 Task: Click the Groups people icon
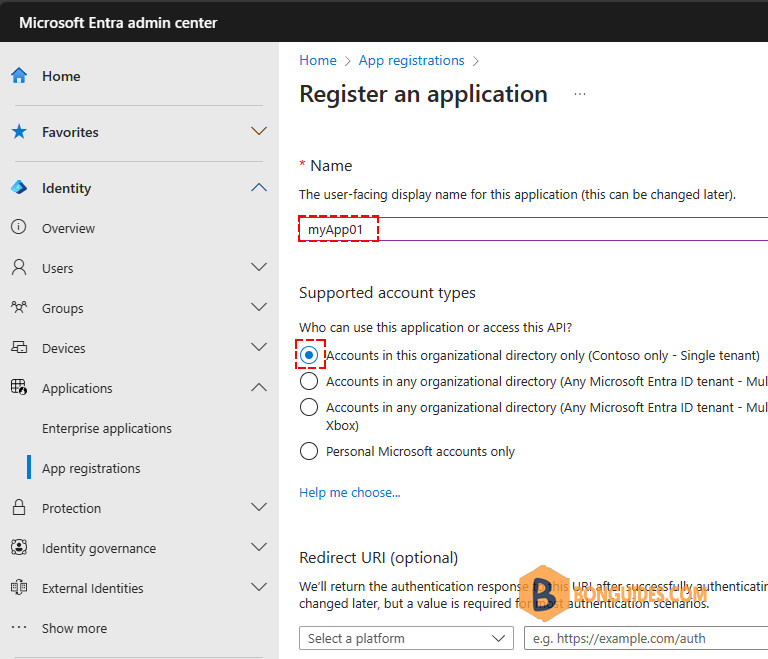point(19,307)
